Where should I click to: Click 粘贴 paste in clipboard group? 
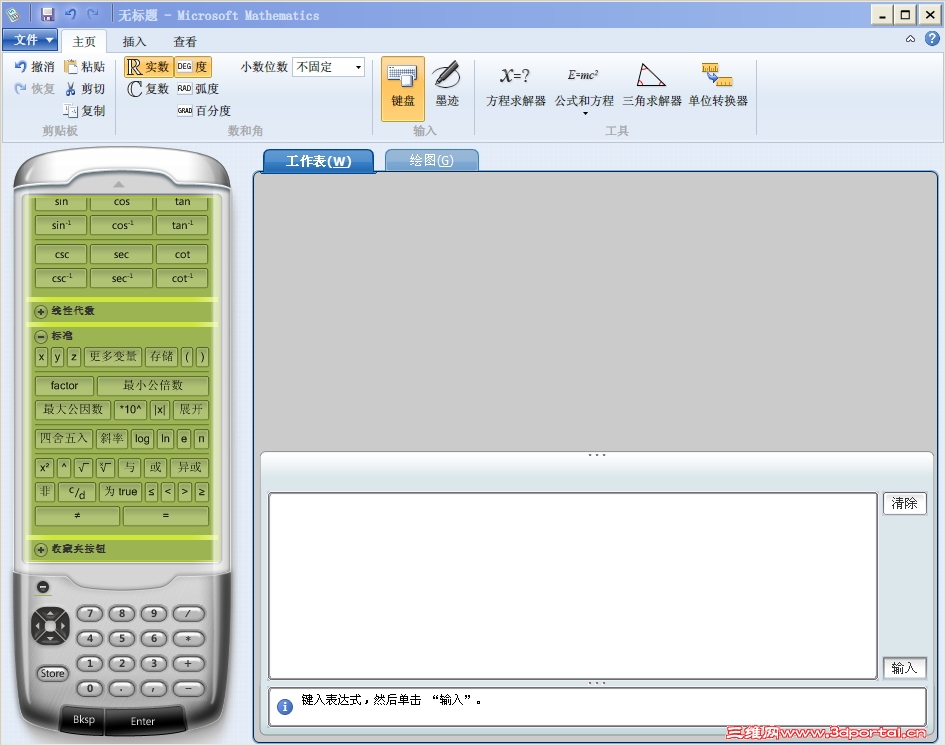85,66
